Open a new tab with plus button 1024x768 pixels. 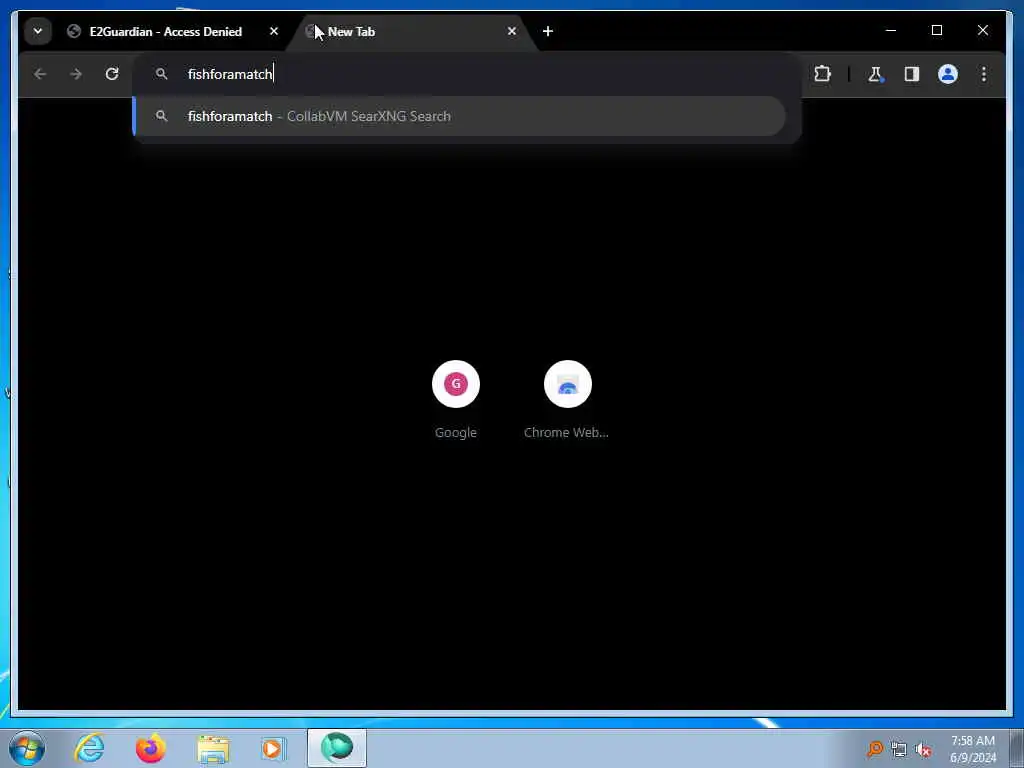[x=548, y=31]
